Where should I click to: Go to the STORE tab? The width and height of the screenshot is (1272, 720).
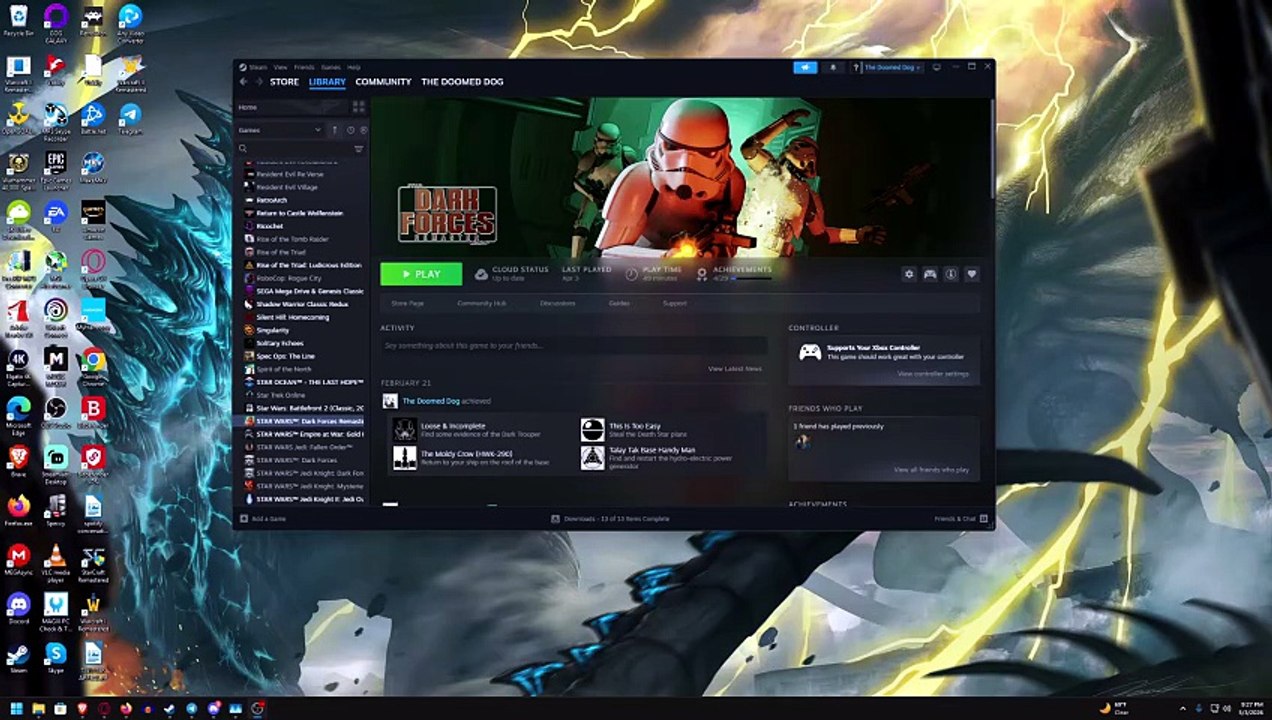[x=284, y=82]
